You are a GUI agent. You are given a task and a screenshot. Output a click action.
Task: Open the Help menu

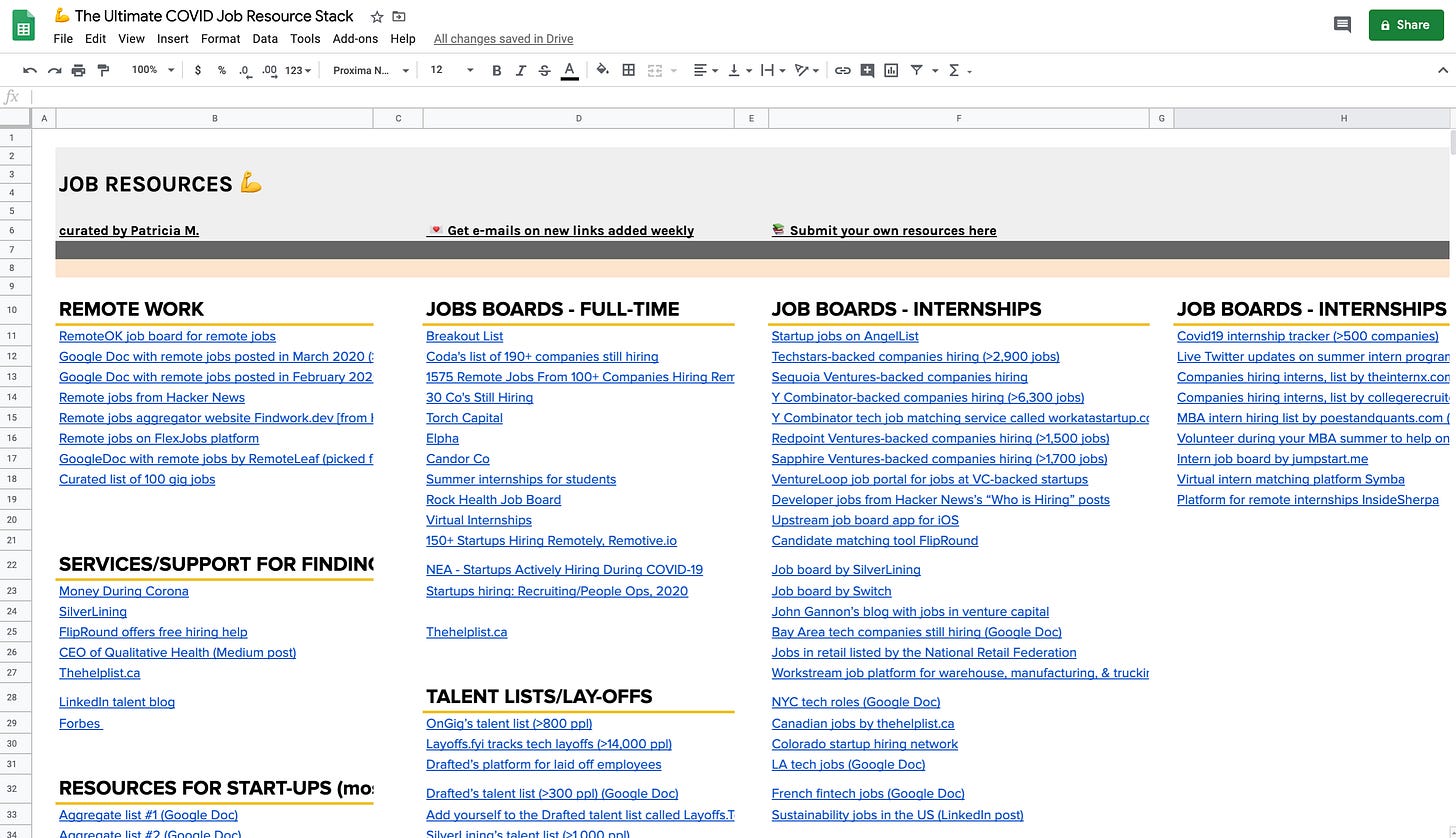(403, 39)
